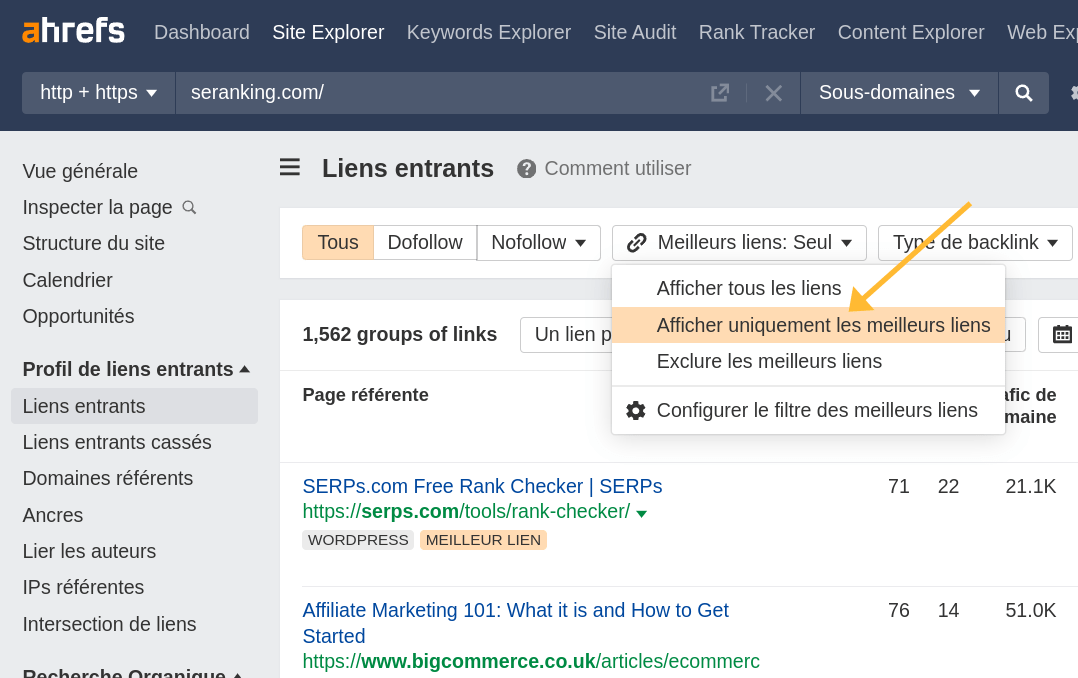Switch to the Dofollow filter
The height and width of the screenshot is (678, 1078).
click(x=425, y=242)
